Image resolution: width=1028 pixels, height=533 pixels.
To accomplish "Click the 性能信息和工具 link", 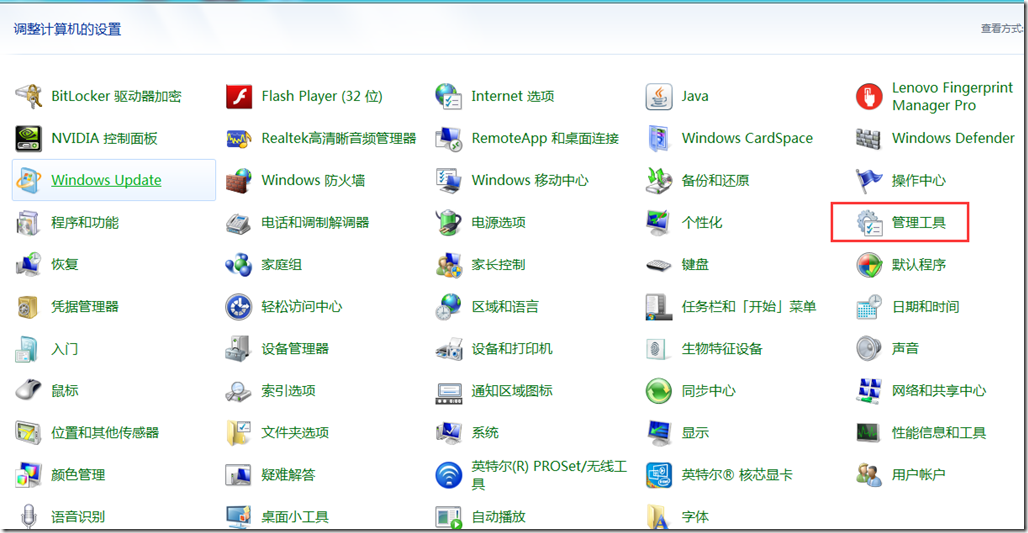I will [939, 433].
